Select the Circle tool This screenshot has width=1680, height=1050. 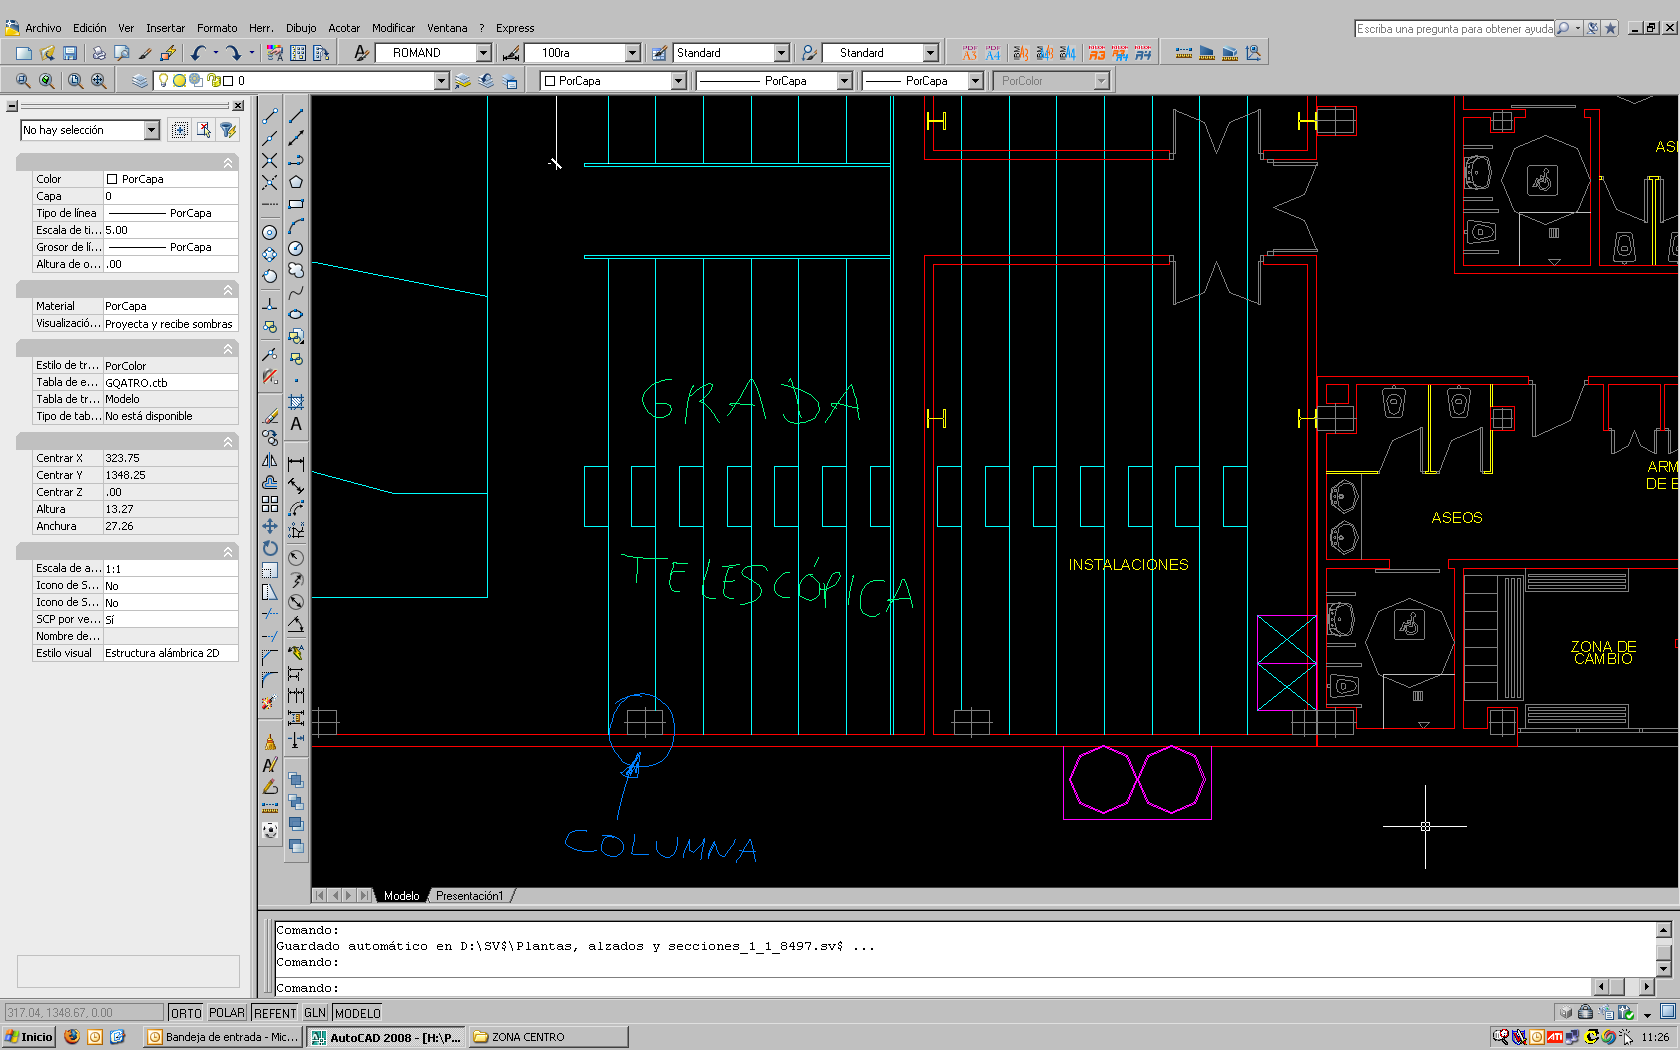point(296,248)
